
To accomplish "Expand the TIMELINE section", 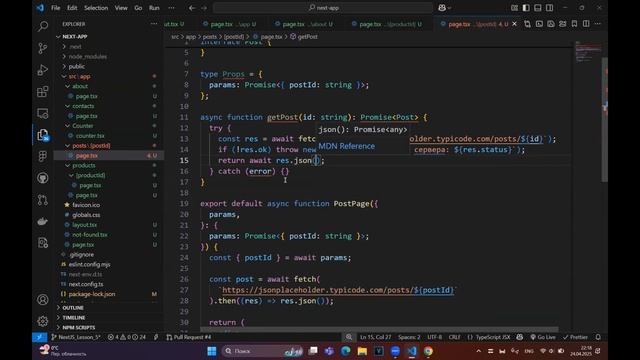I will pos(73,317).
